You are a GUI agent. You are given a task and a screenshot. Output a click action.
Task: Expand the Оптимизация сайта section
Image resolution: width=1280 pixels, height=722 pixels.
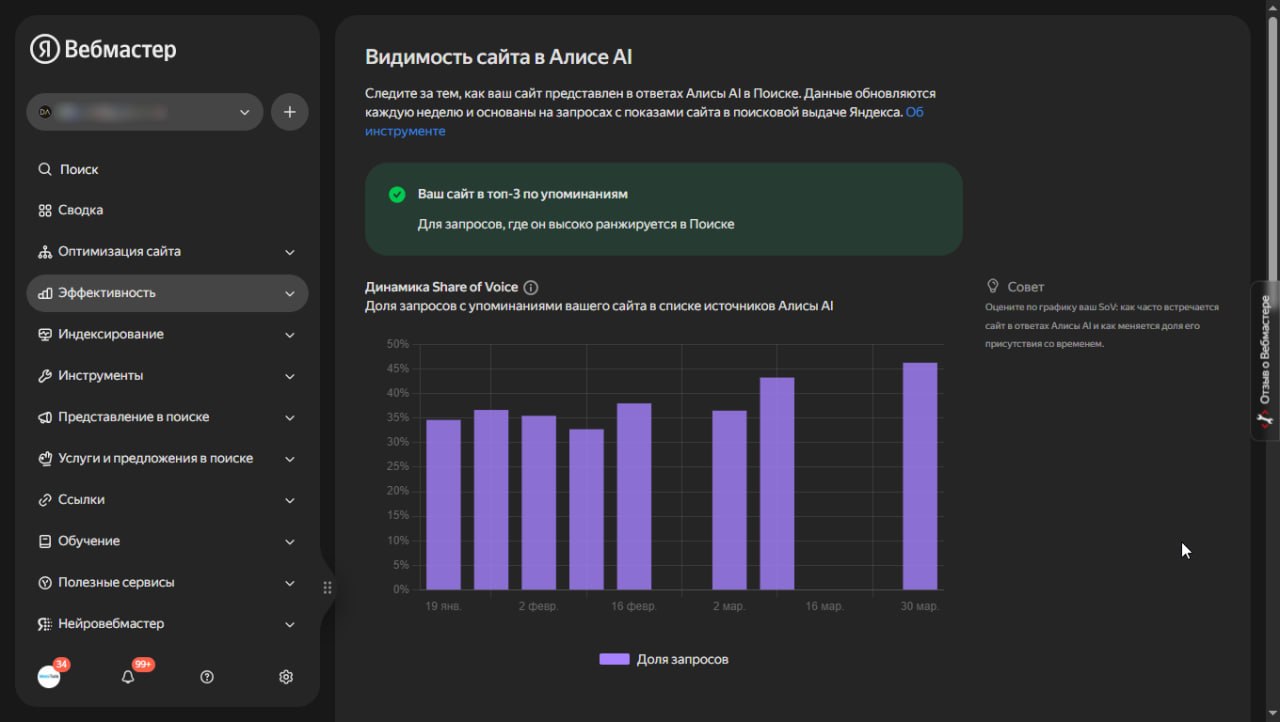pos(167,252)
